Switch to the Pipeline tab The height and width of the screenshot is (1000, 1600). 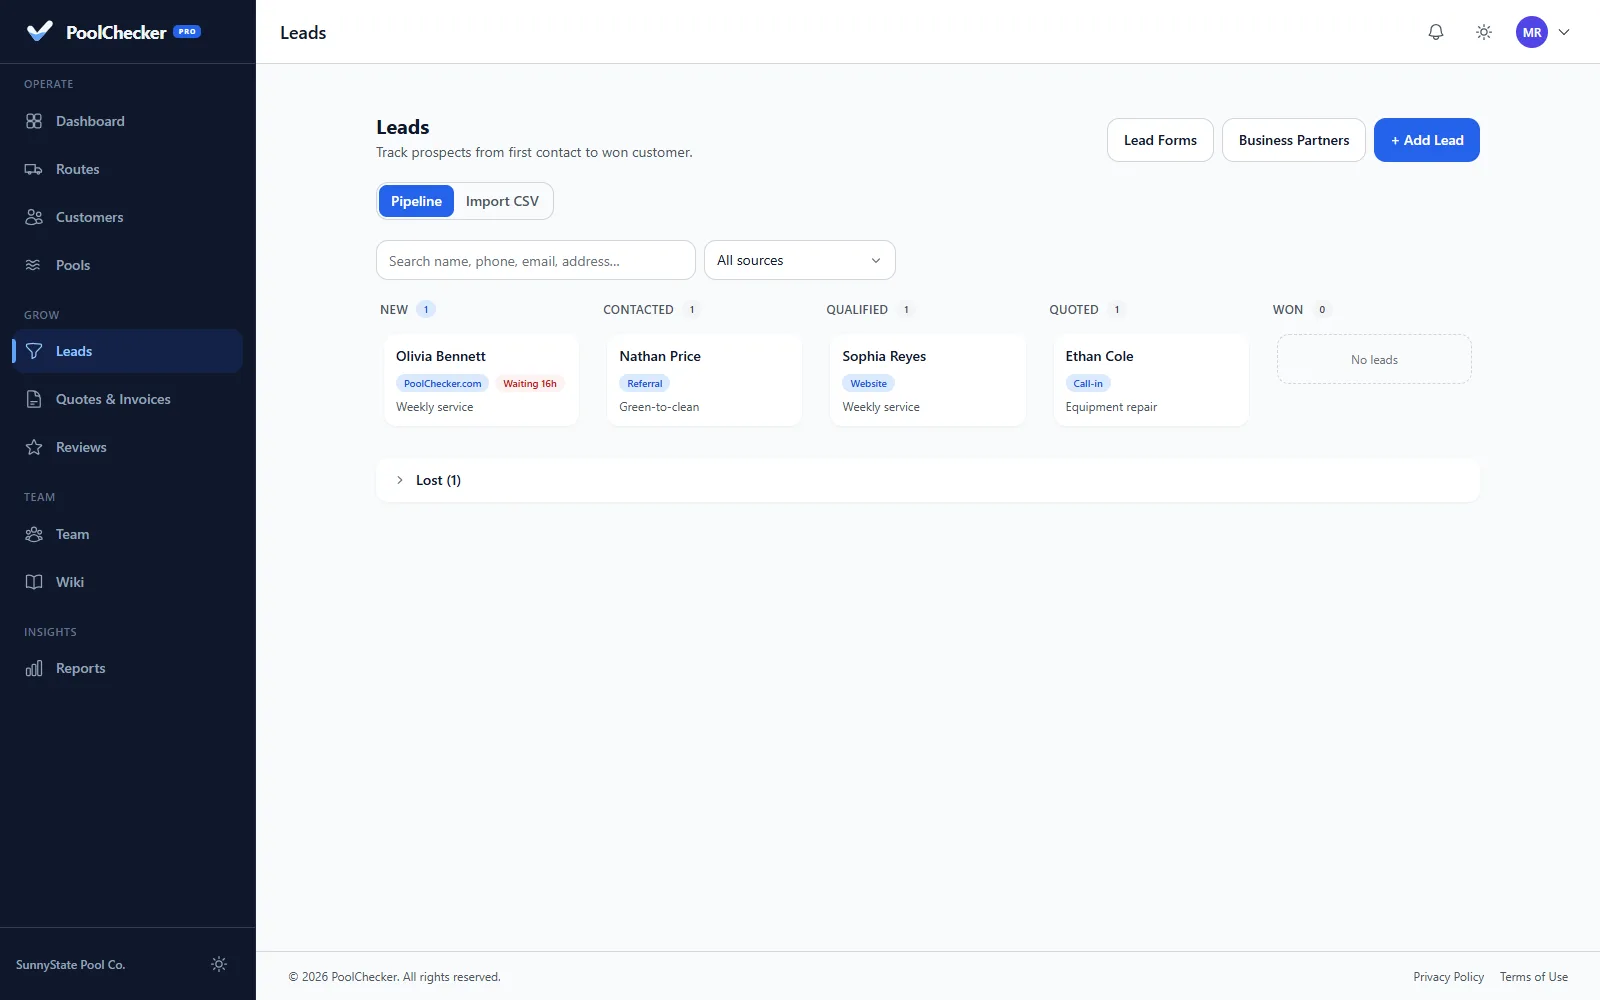coord(416,201)
